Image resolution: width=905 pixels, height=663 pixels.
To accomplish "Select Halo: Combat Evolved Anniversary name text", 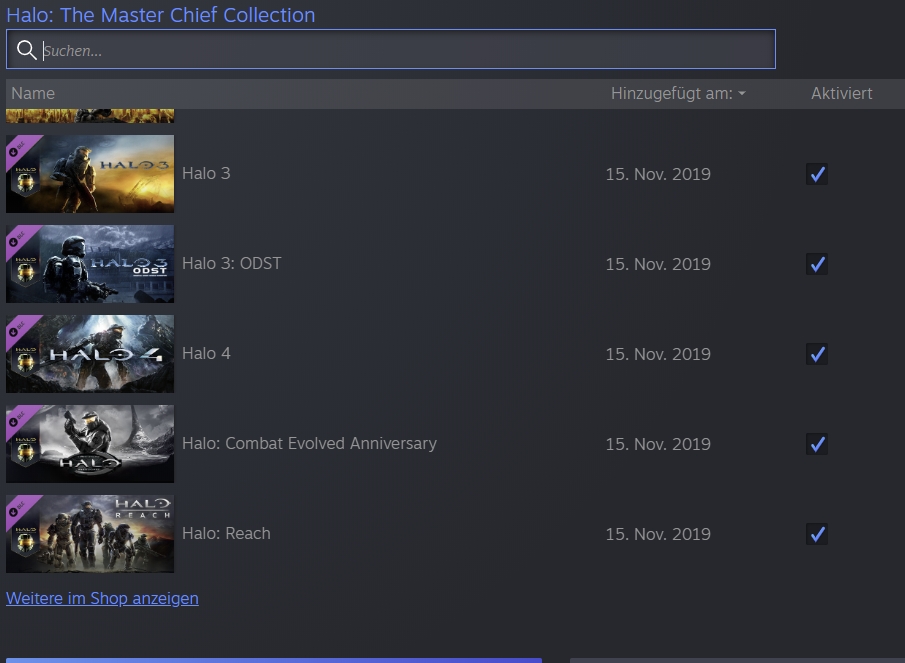I will coord(309,444).
